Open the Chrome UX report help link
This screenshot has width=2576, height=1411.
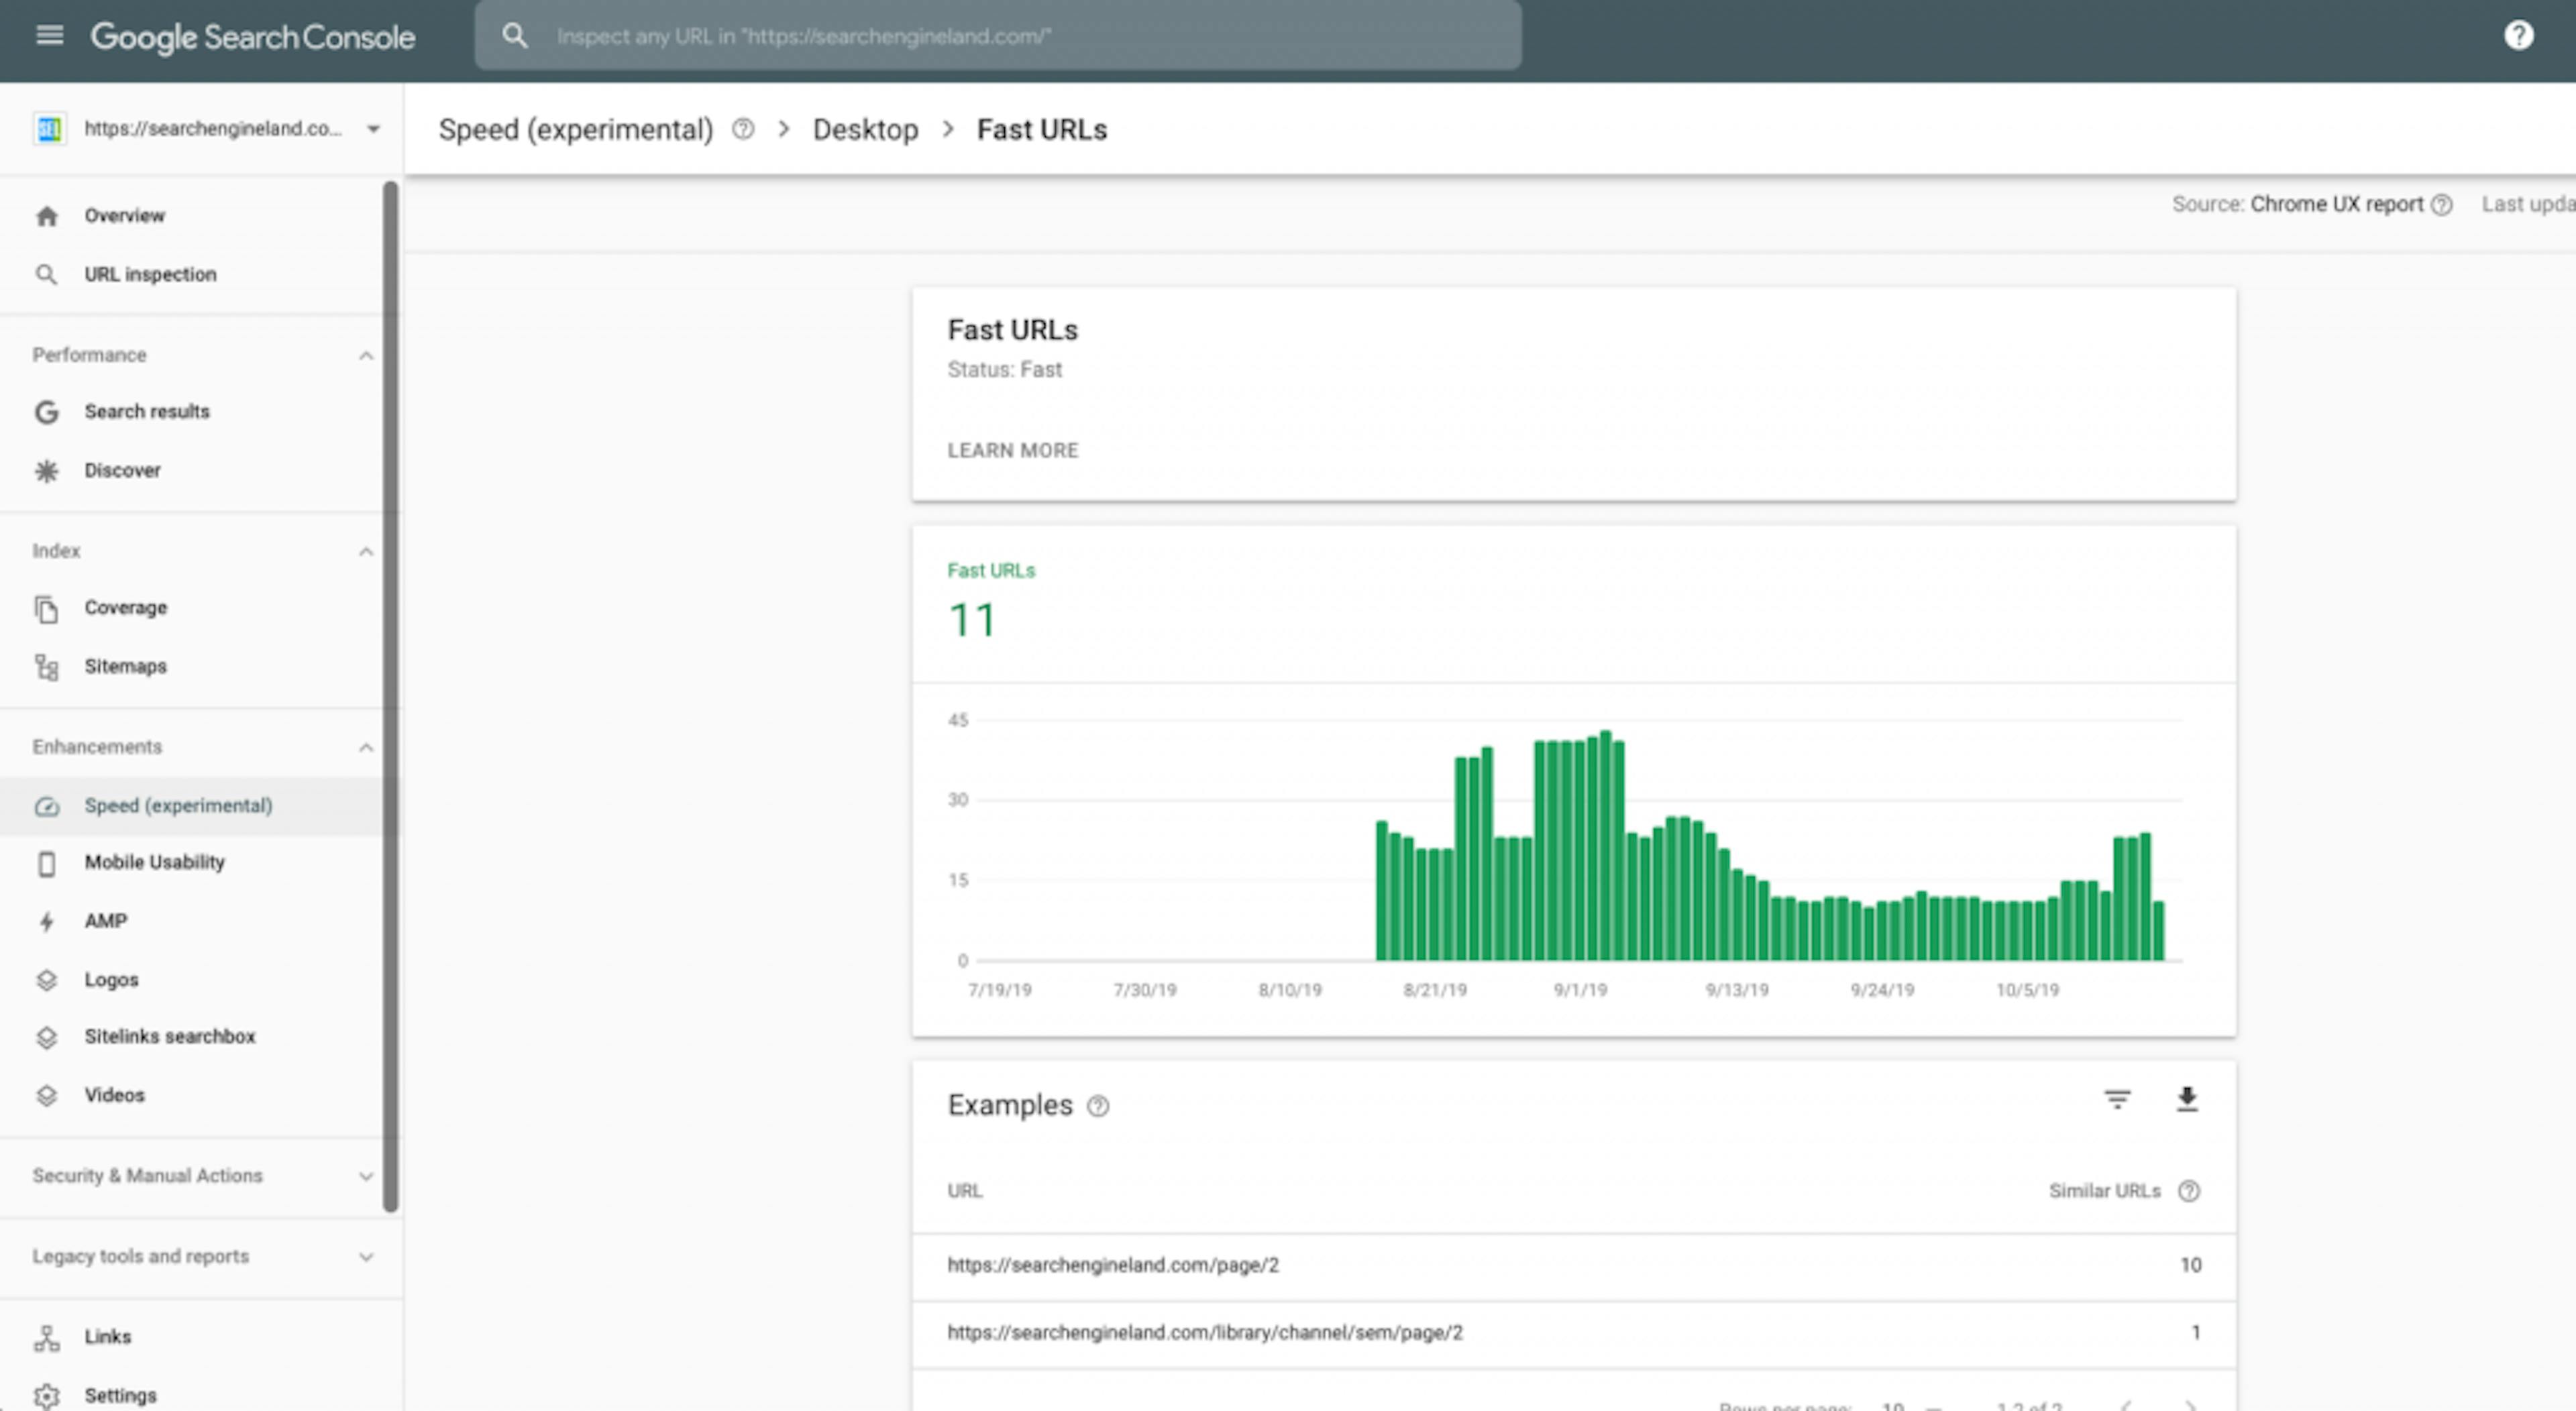[x=2442, y=204]
